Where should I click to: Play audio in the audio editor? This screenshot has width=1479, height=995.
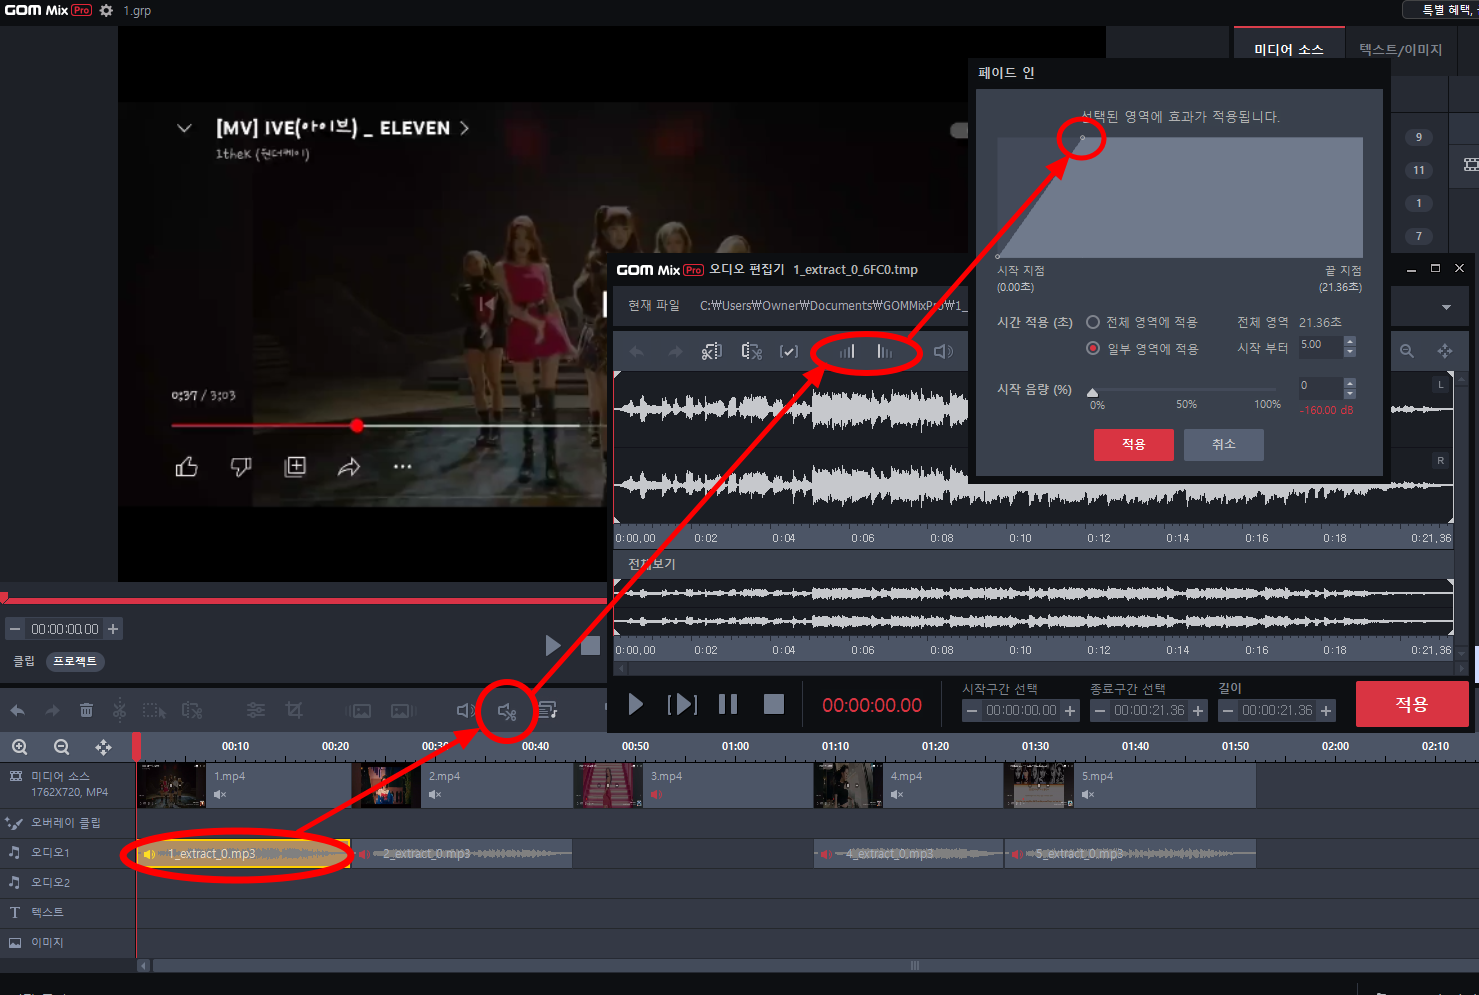pyautogui.click(x=635, y=704)
